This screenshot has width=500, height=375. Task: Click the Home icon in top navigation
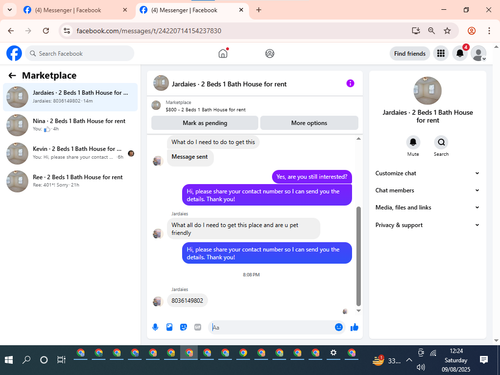223,53
